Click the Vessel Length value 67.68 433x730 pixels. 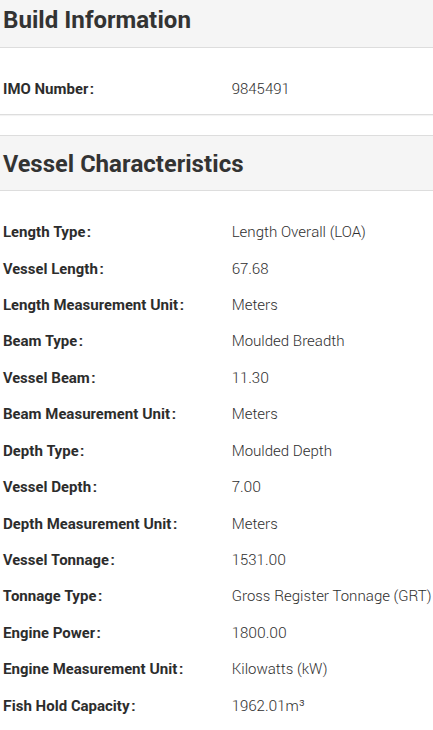[x=250, y=269]
